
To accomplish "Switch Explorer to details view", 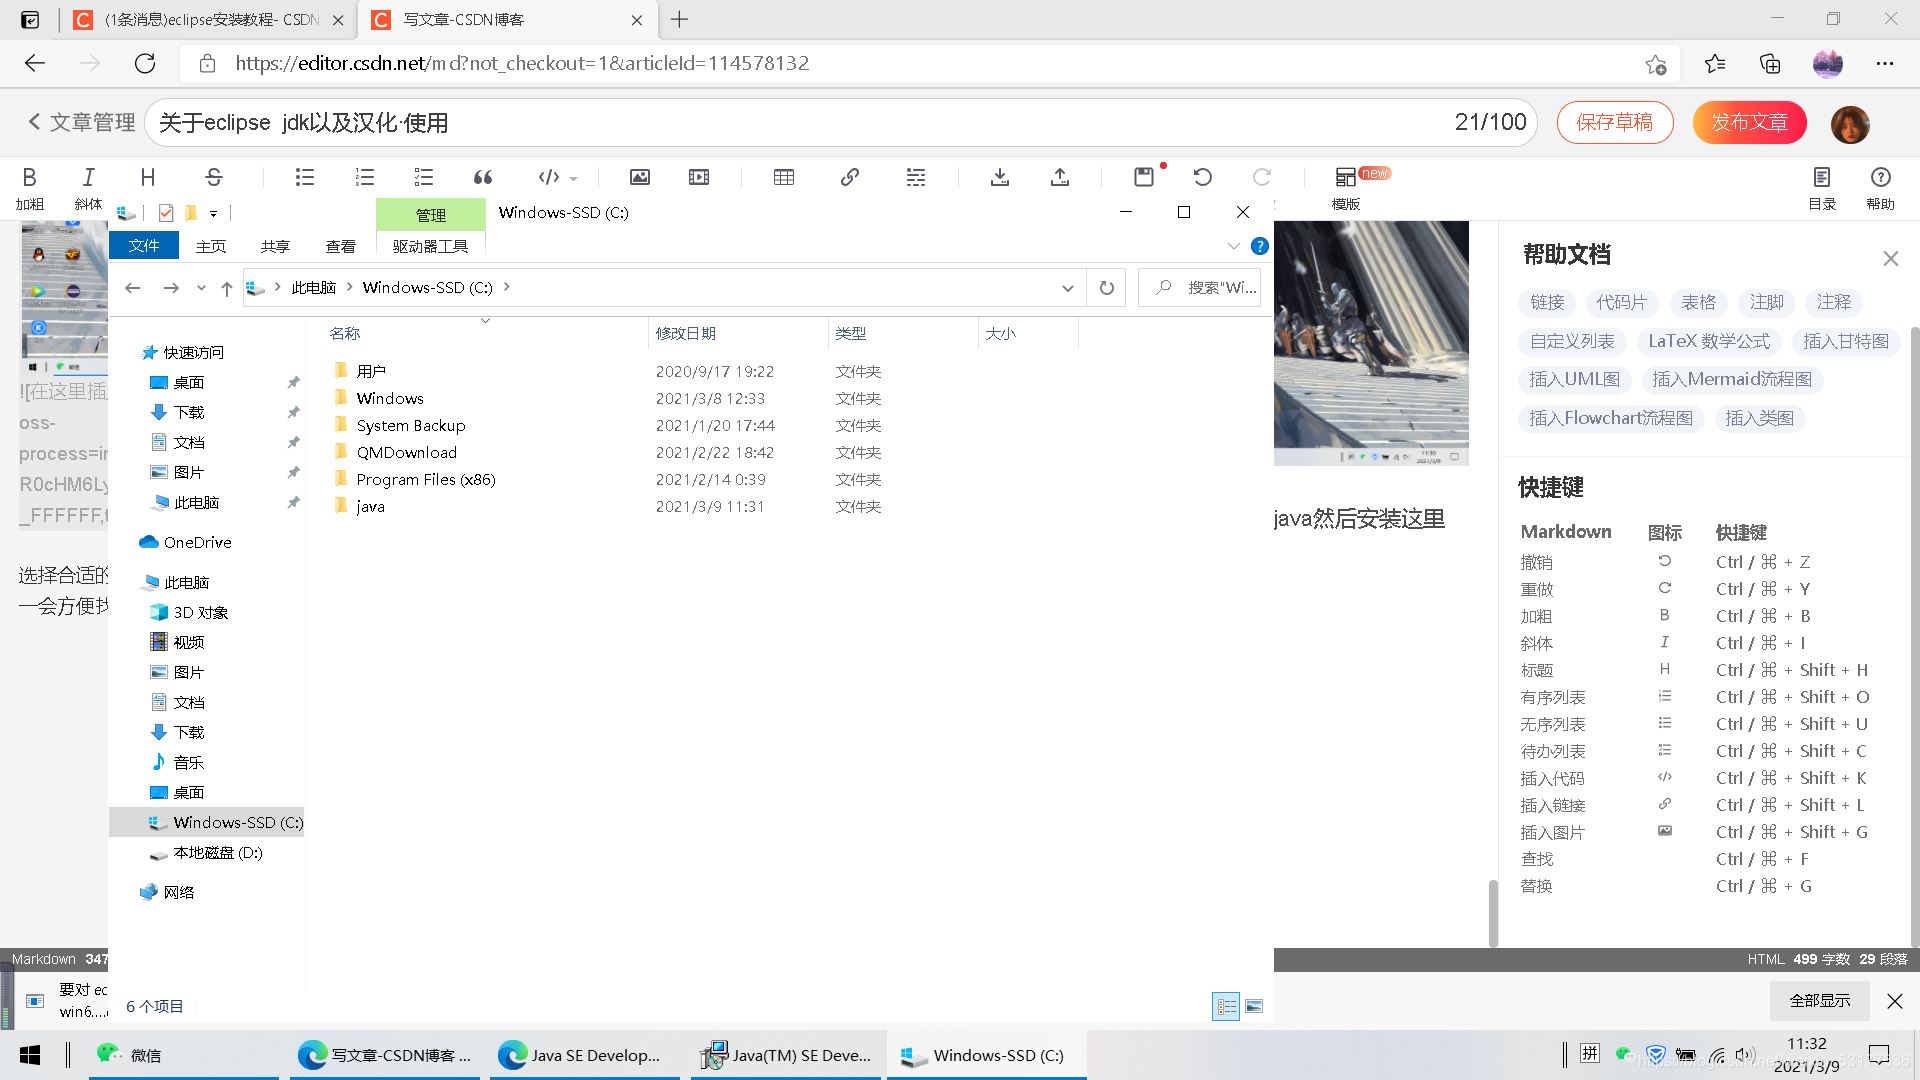I will pyautogui.click(x=1226, y=1006).
